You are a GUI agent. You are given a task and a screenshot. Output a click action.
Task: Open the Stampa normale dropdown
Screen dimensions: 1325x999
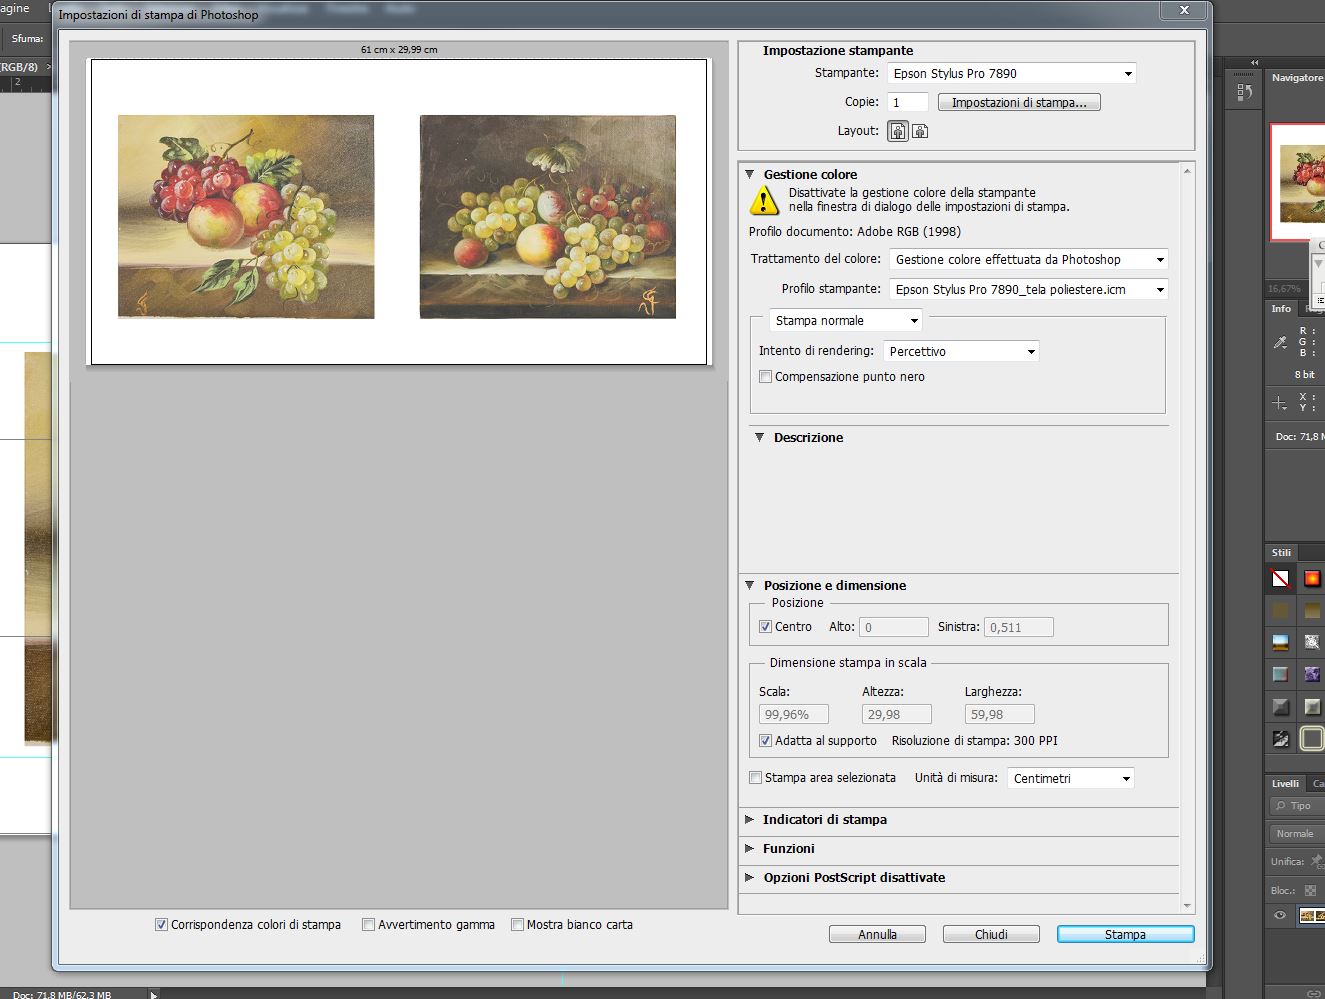(846, 321)
